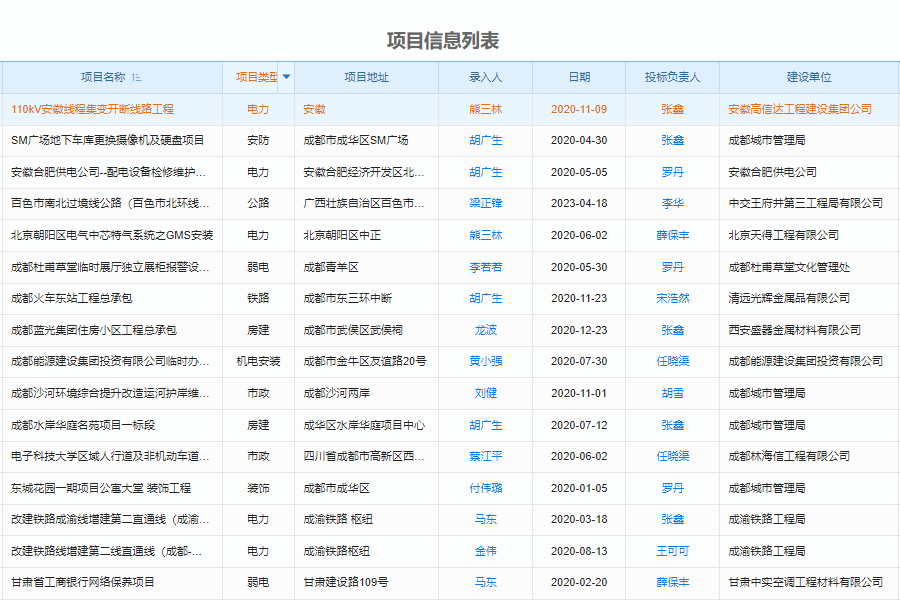Click the date 2020-08-13 cell

[x=579, y=551]
